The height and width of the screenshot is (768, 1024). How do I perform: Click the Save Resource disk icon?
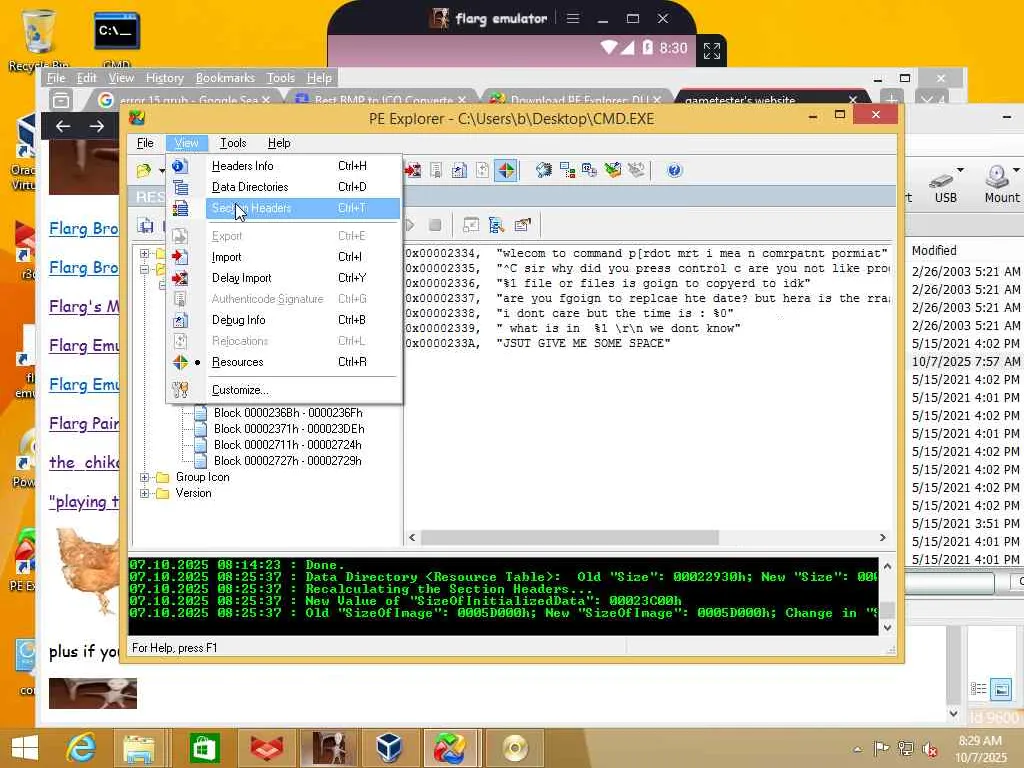pyautogui.click(x=146, y=226)
